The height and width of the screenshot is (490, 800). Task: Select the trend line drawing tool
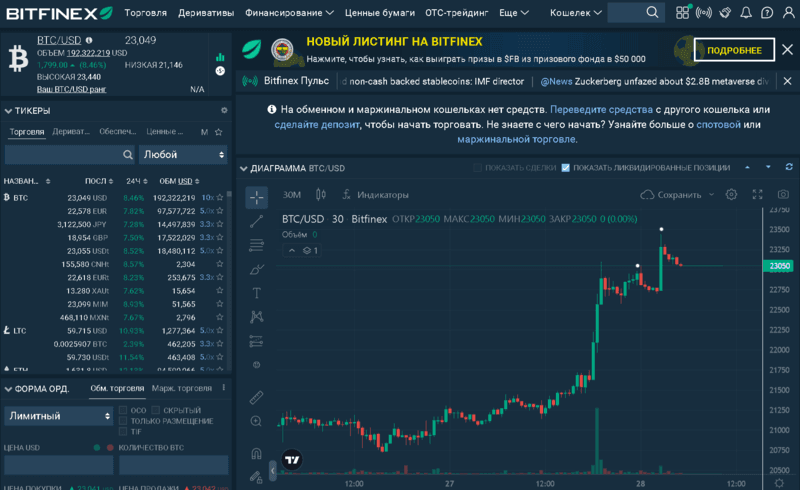[x=257, y=221]
